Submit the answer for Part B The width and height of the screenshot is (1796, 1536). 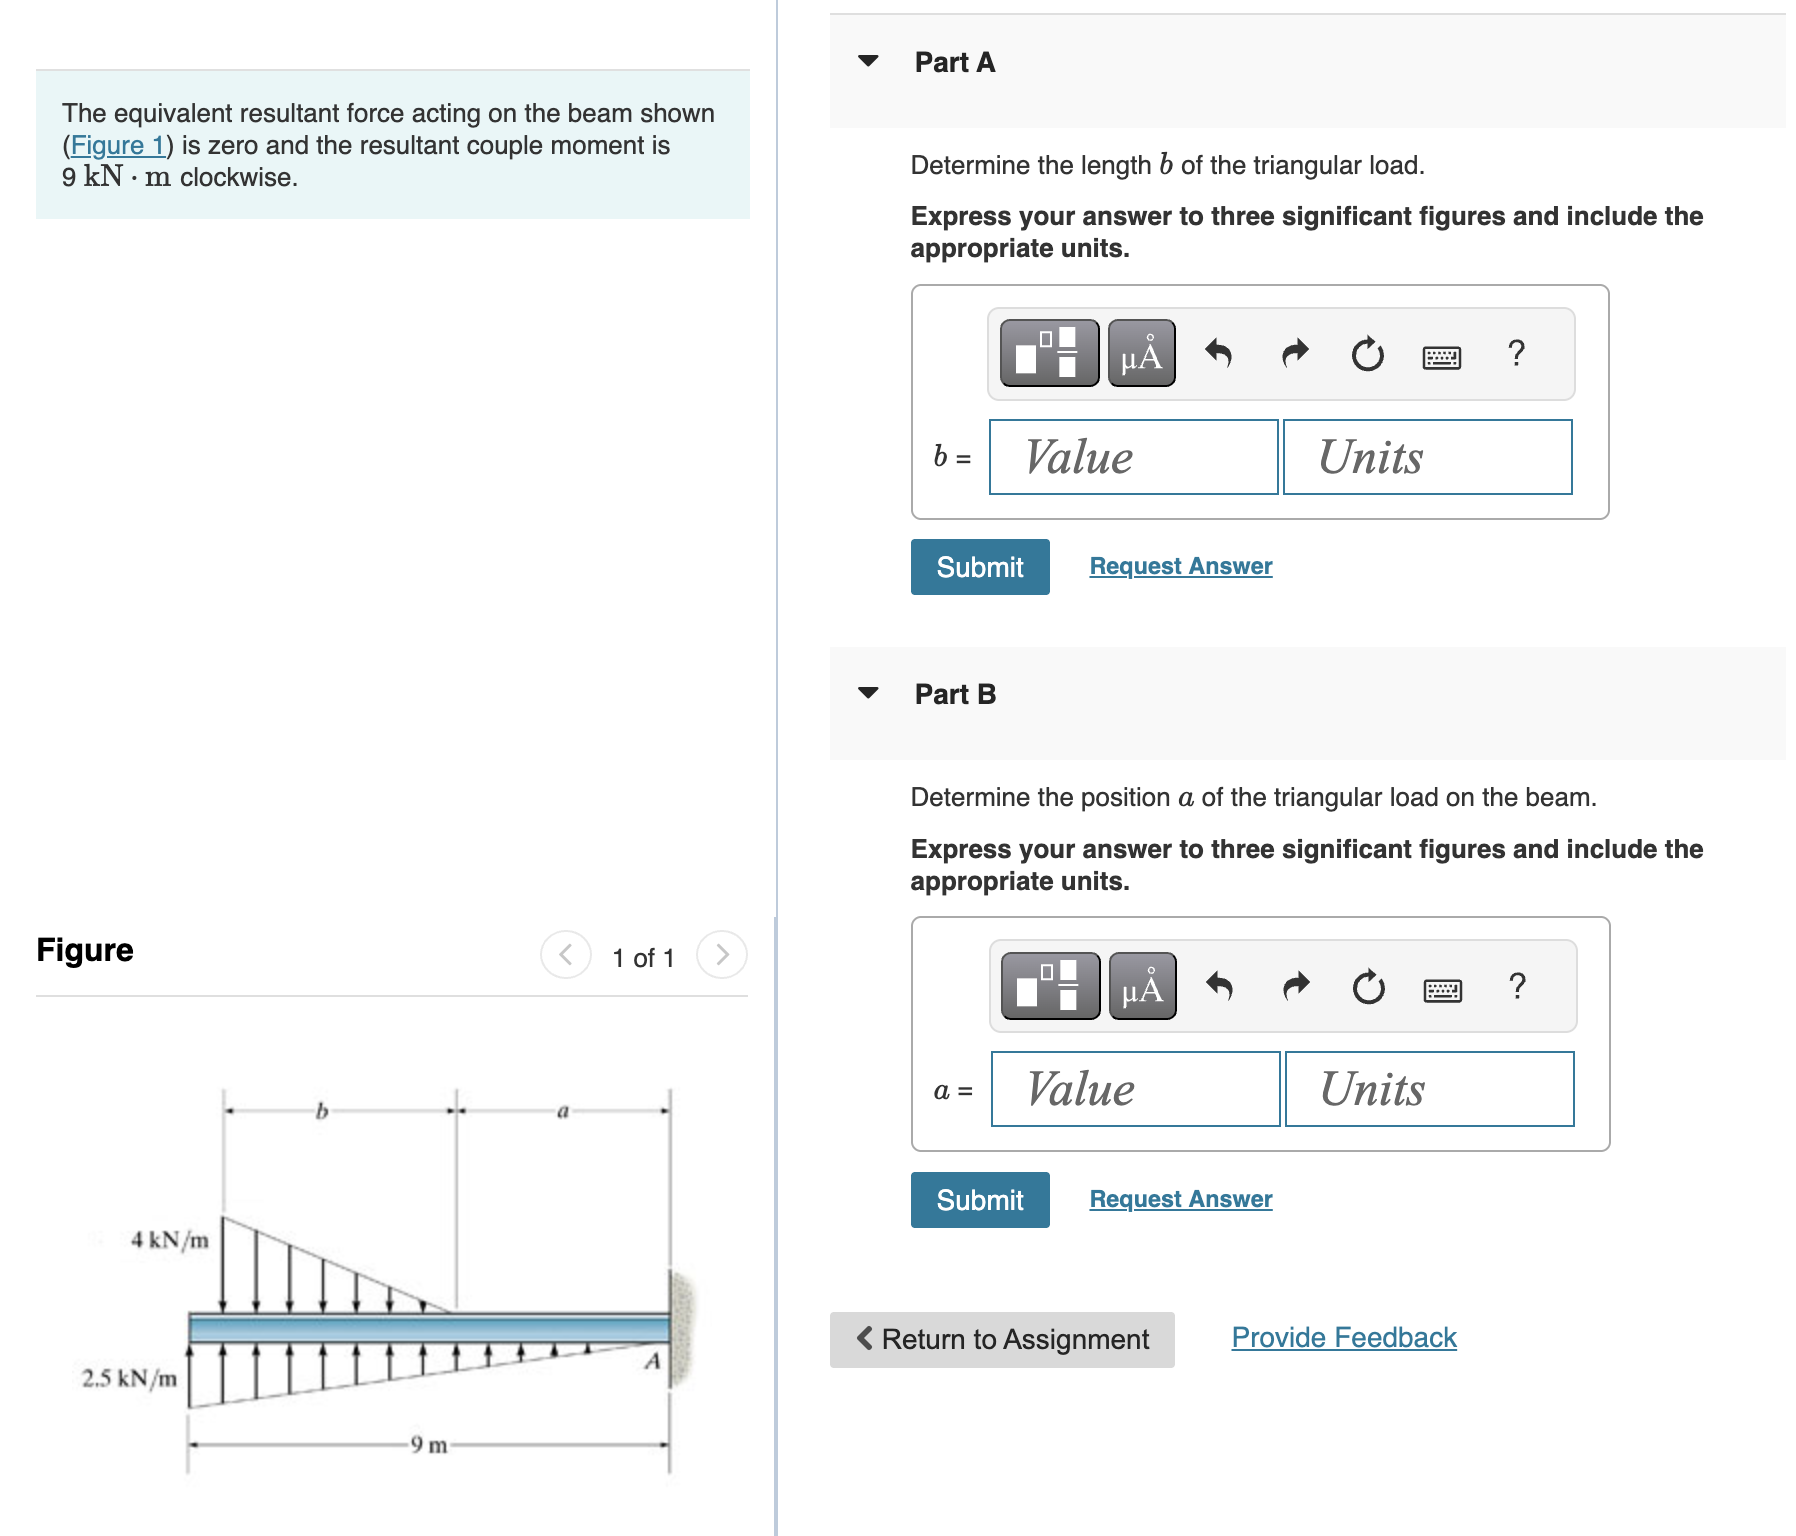tap(979, 1200)
